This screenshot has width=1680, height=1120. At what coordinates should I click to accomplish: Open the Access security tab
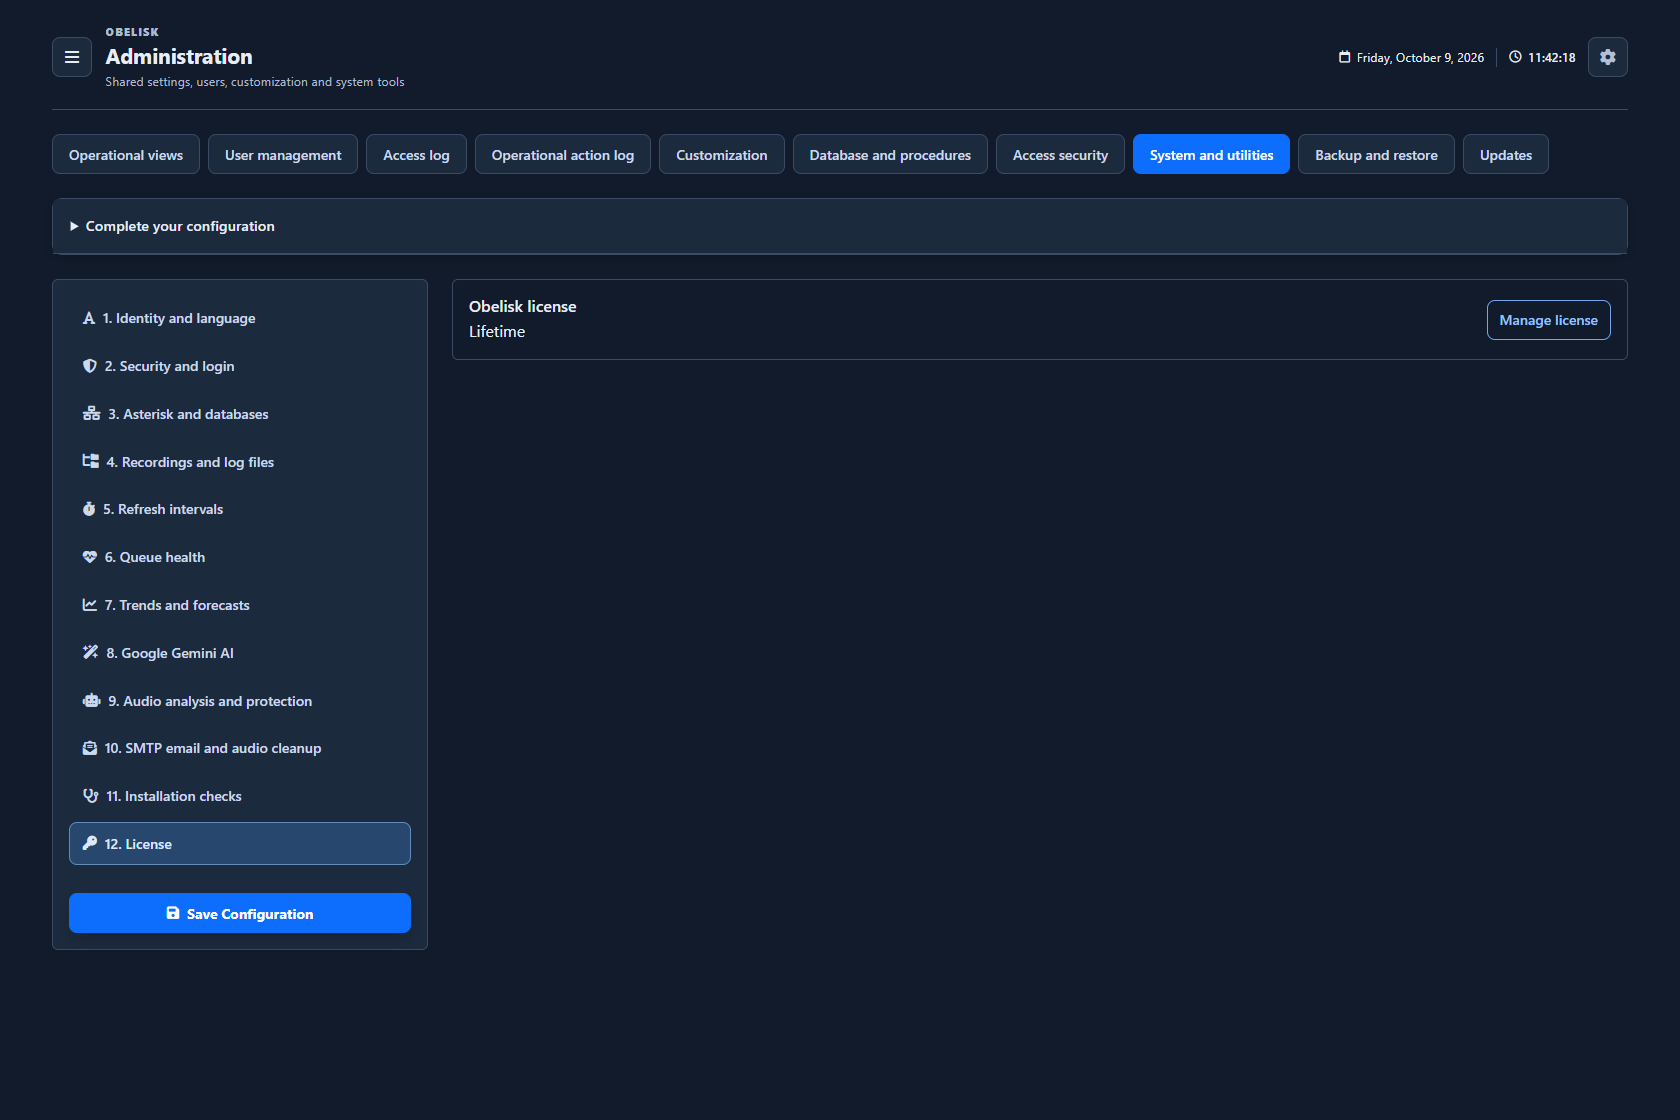click(1060, 155)
